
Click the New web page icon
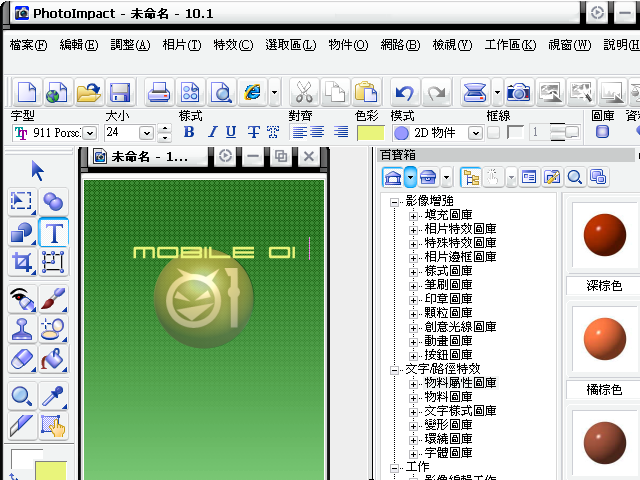[57, 92]
